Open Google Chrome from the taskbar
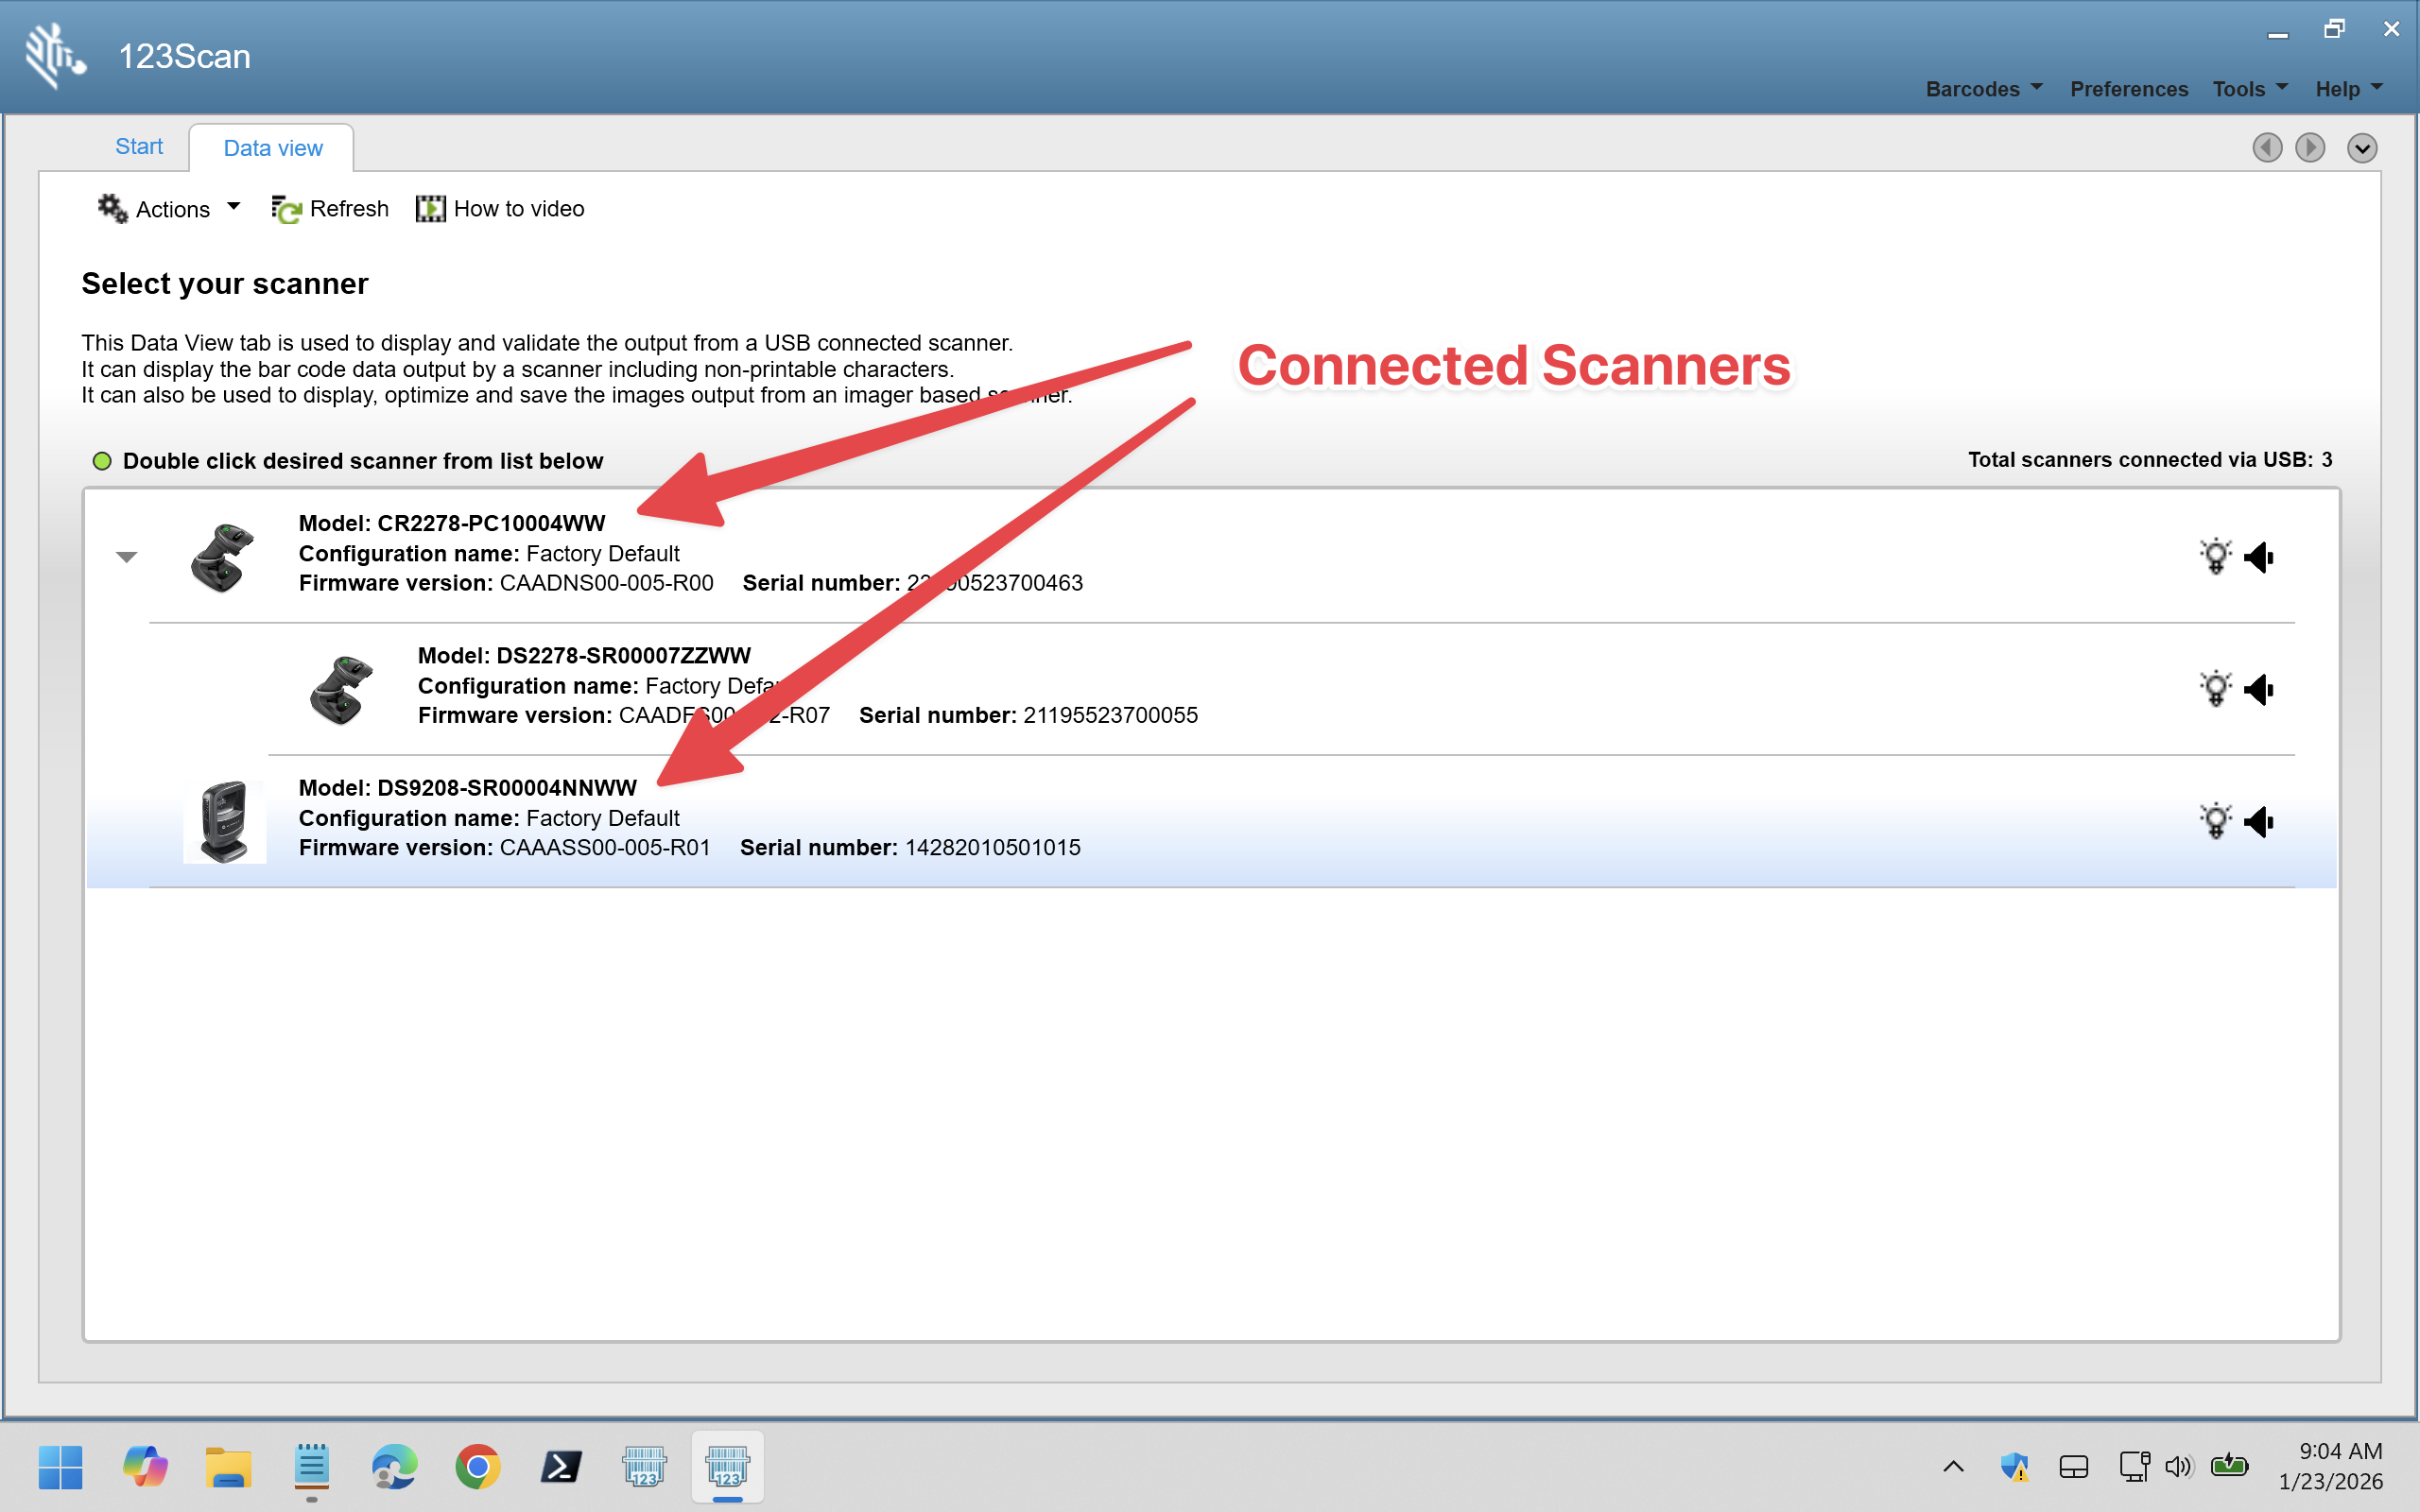Screen dimensions: 2420x1512 click(x=478, y=1467)
